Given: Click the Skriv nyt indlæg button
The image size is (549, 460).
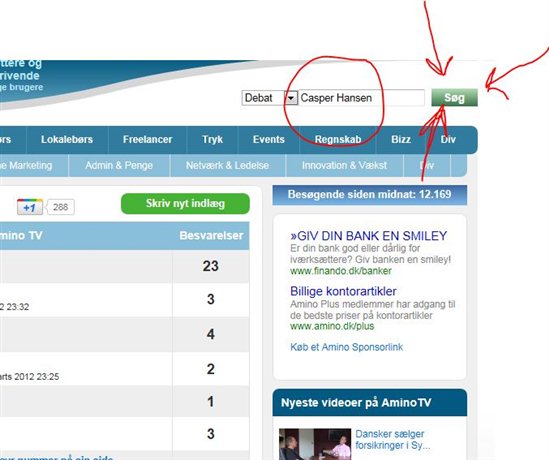Looking at the screenshot, I should tap(185, 203).
